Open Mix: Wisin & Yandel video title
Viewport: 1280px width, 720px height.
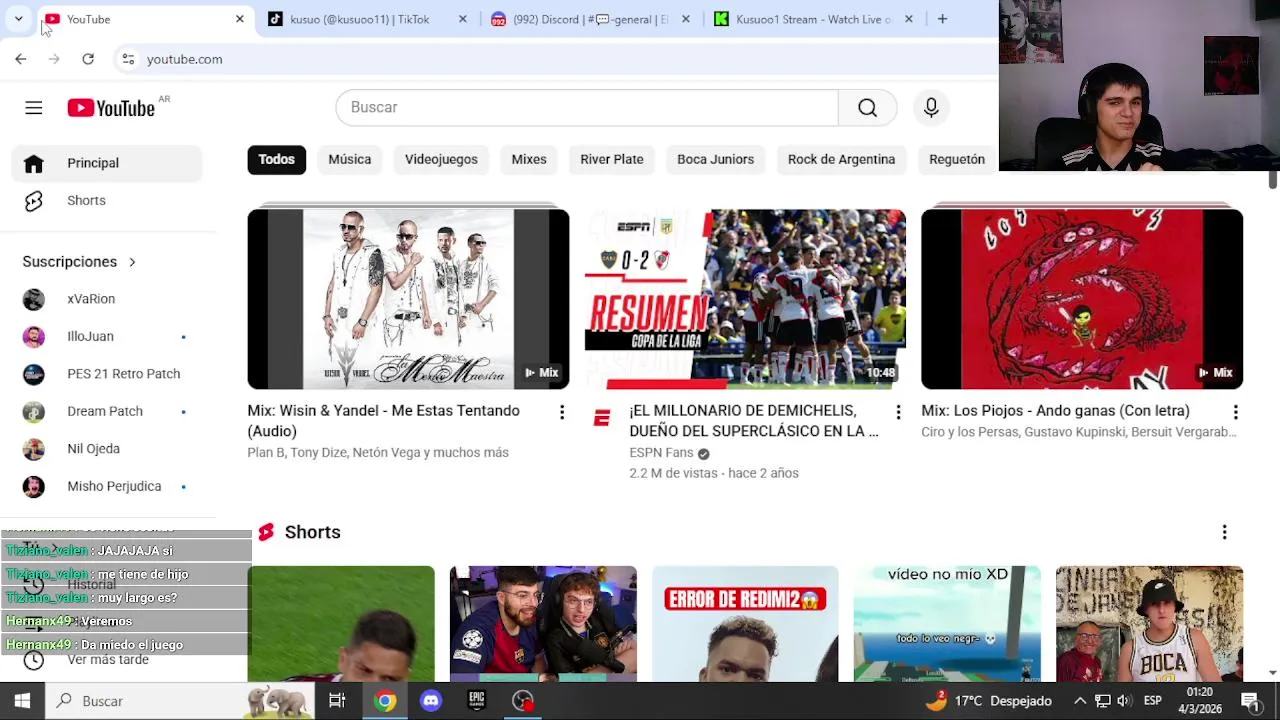[x=384, y=421]
